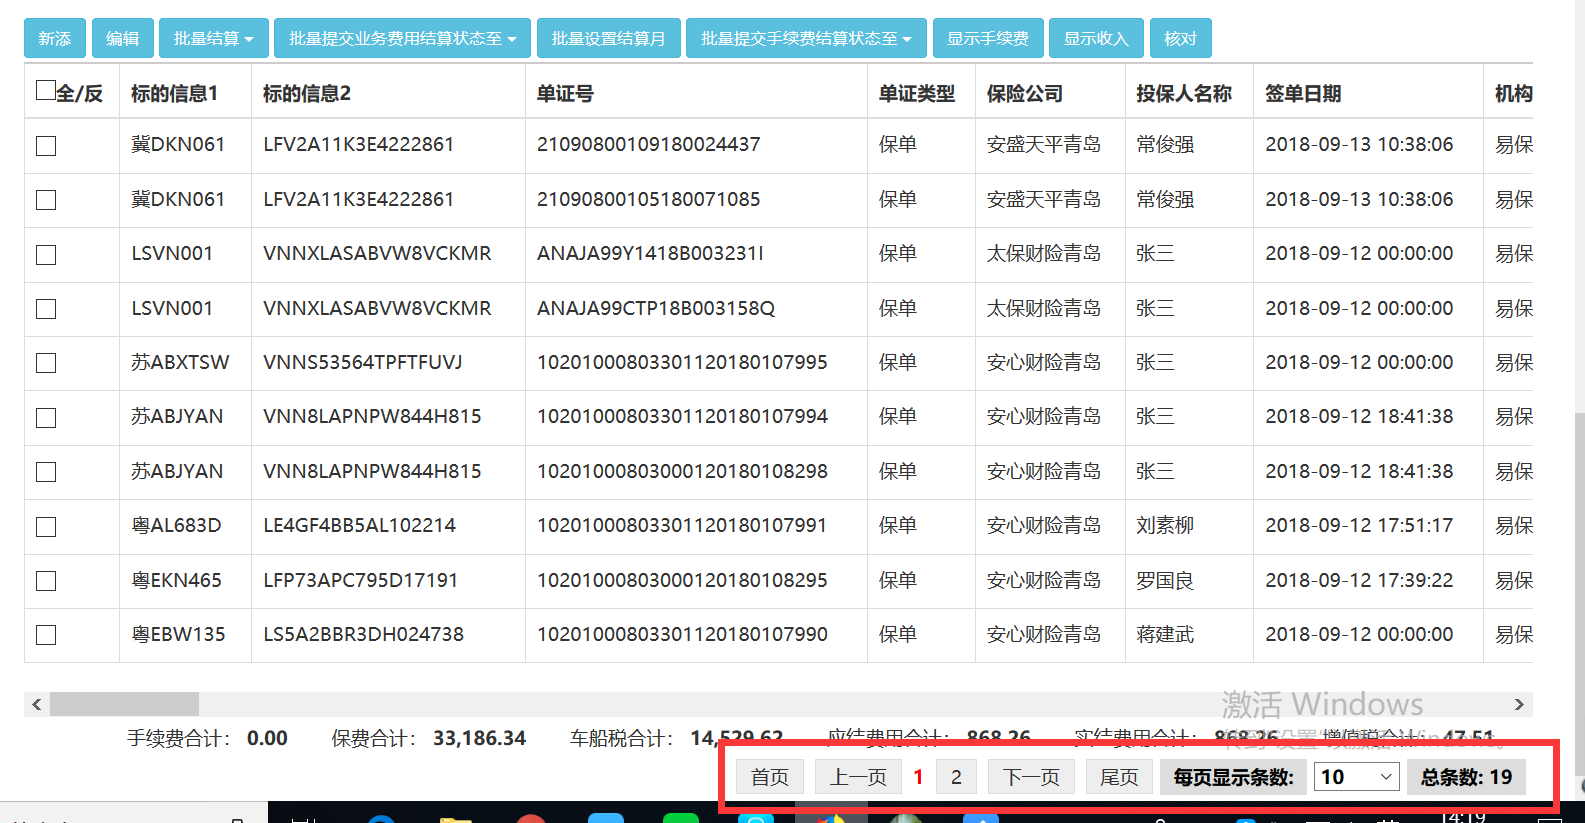Check the row with 单证号 ANAJA99CTP18B003158Q

[46, 309]
